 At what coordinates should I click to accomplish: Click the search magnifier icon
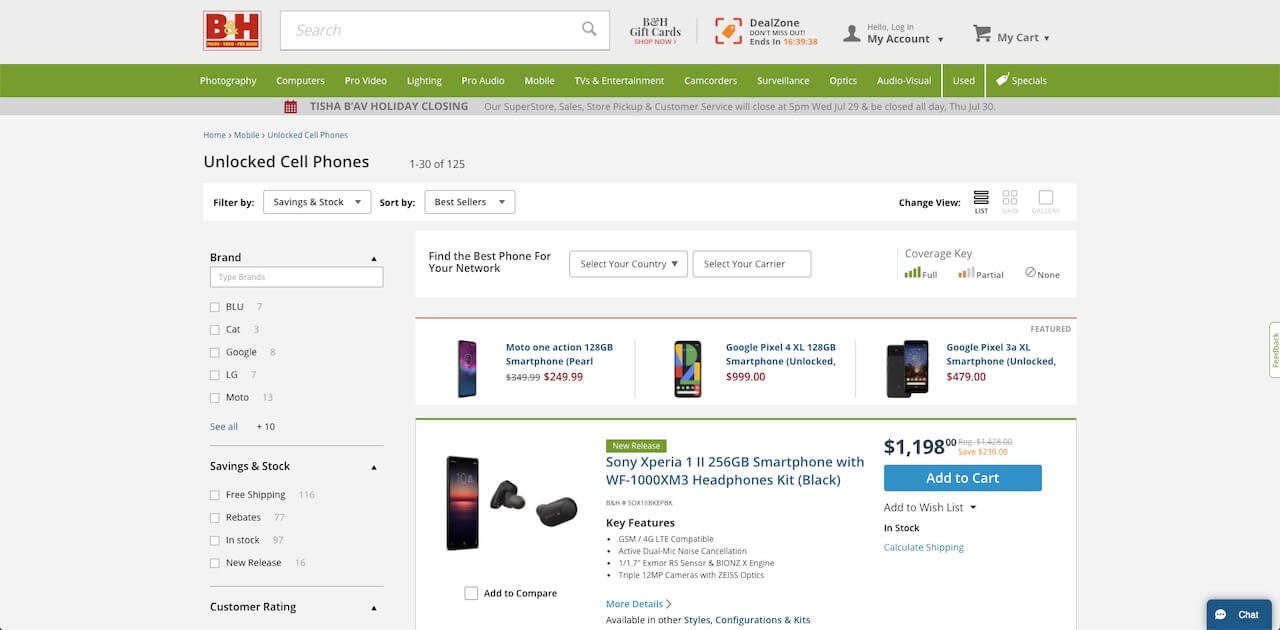pyautogui.click(x=589, y=29)
